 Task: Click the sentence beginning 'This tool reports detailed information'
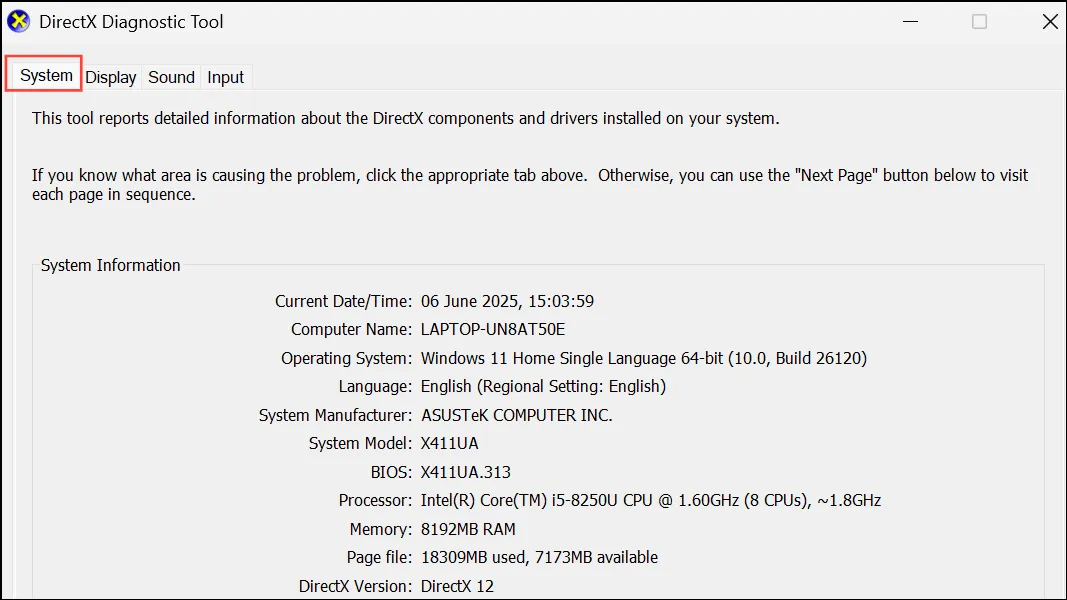click(406, 118)
